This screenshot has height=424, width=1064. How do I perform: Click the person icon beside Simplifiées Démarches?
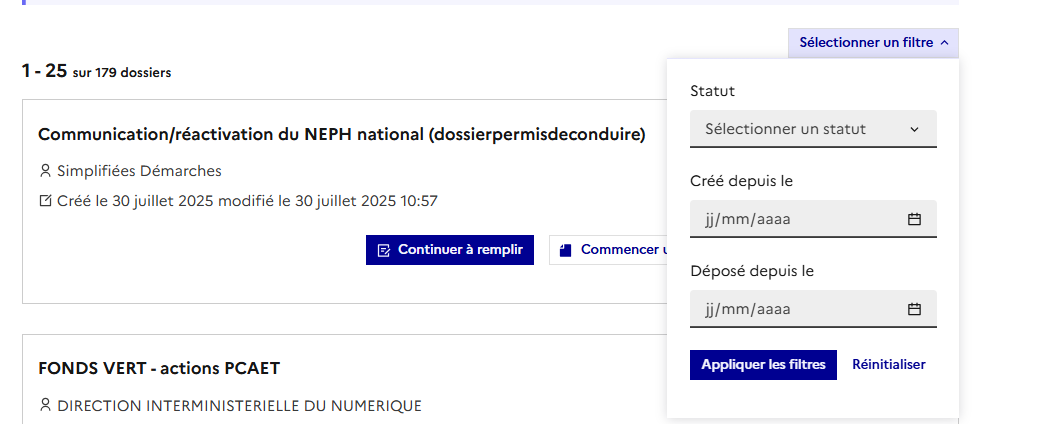[44, 171]
